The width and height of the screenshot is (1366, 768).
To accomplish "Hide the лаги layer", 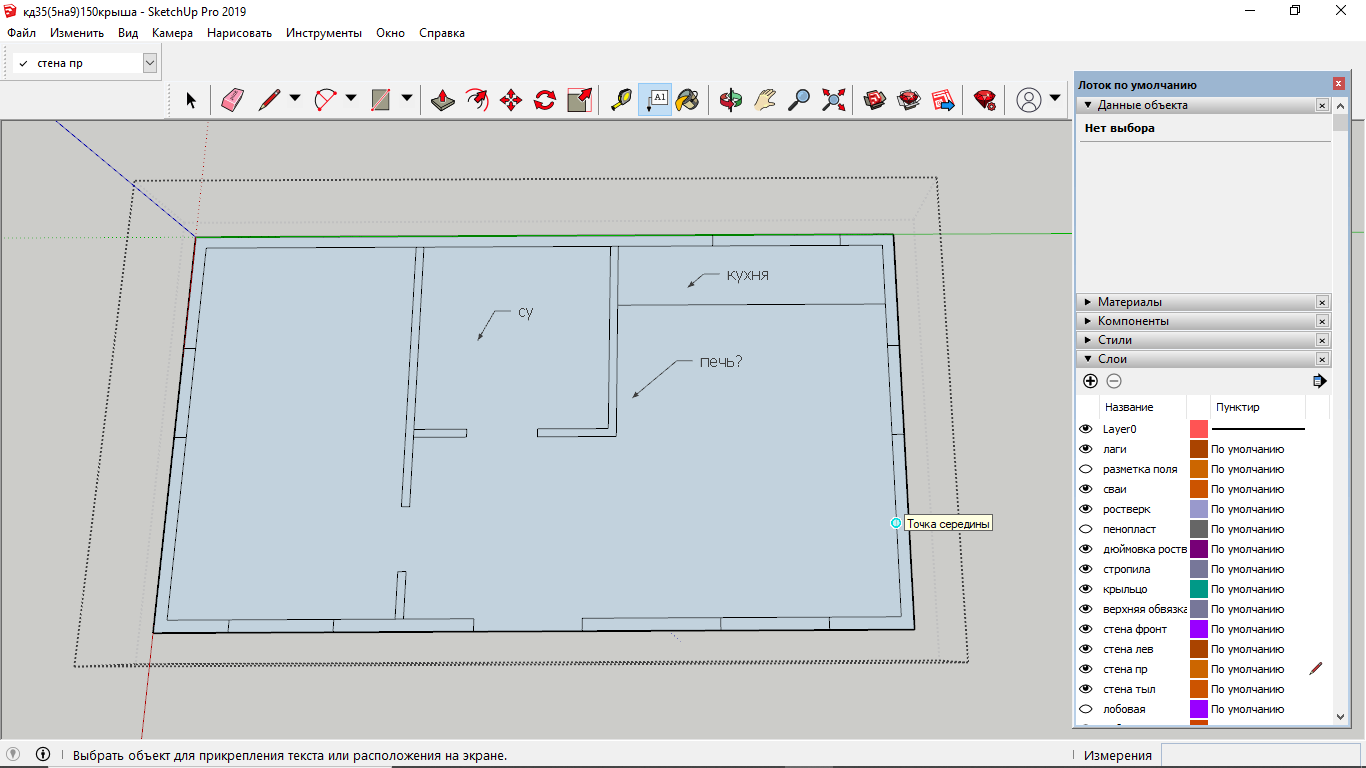I will pyautogui.click(x=1086, y=449).
